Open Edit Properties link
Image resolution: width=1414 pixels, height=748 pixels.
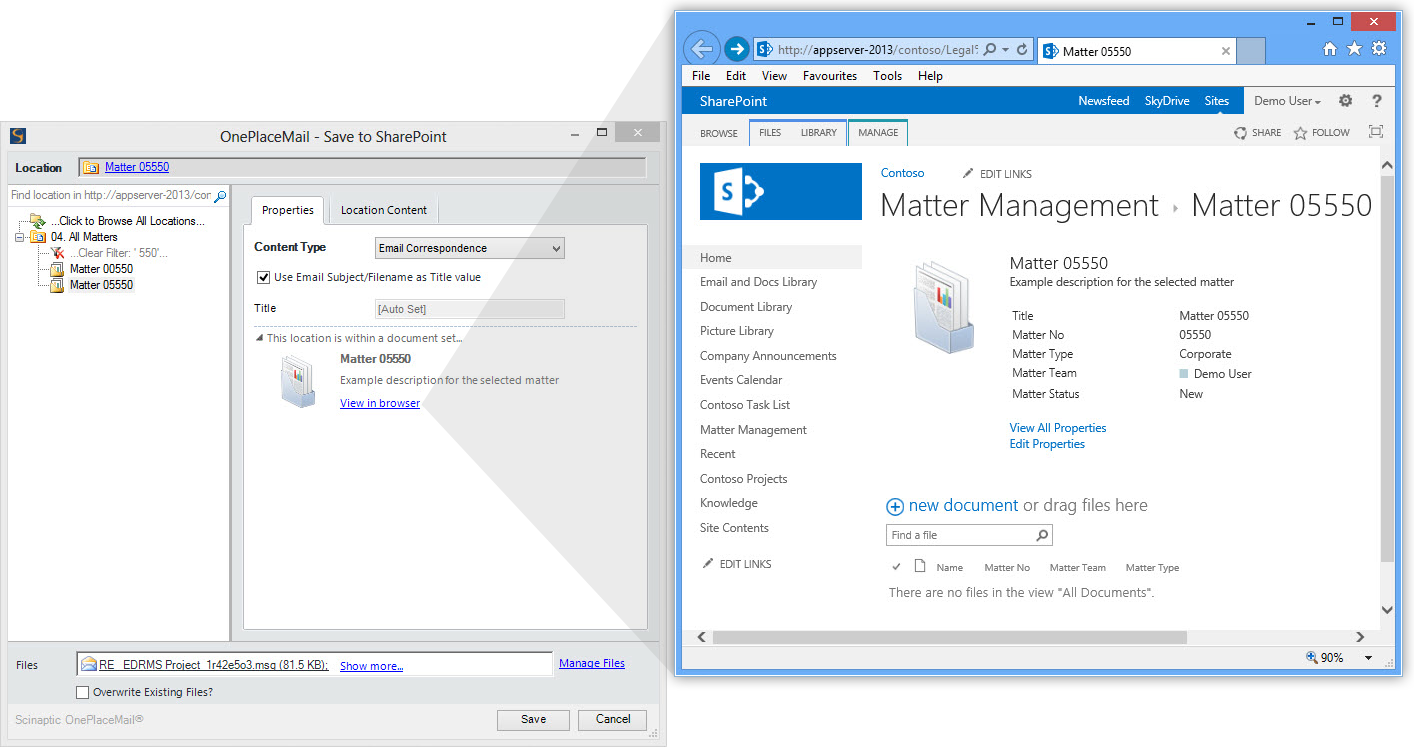tap(1047, 444)
